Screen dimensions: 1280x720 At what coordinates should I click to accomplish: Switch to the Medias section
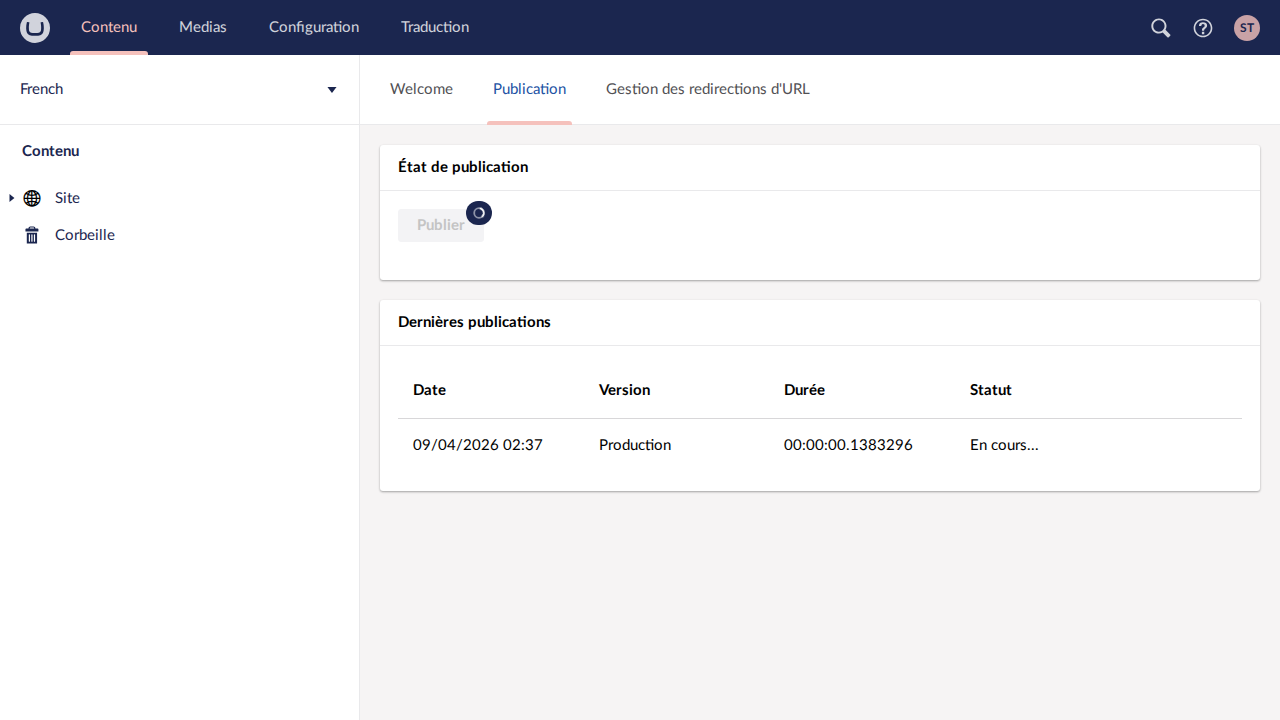(203, 27)
